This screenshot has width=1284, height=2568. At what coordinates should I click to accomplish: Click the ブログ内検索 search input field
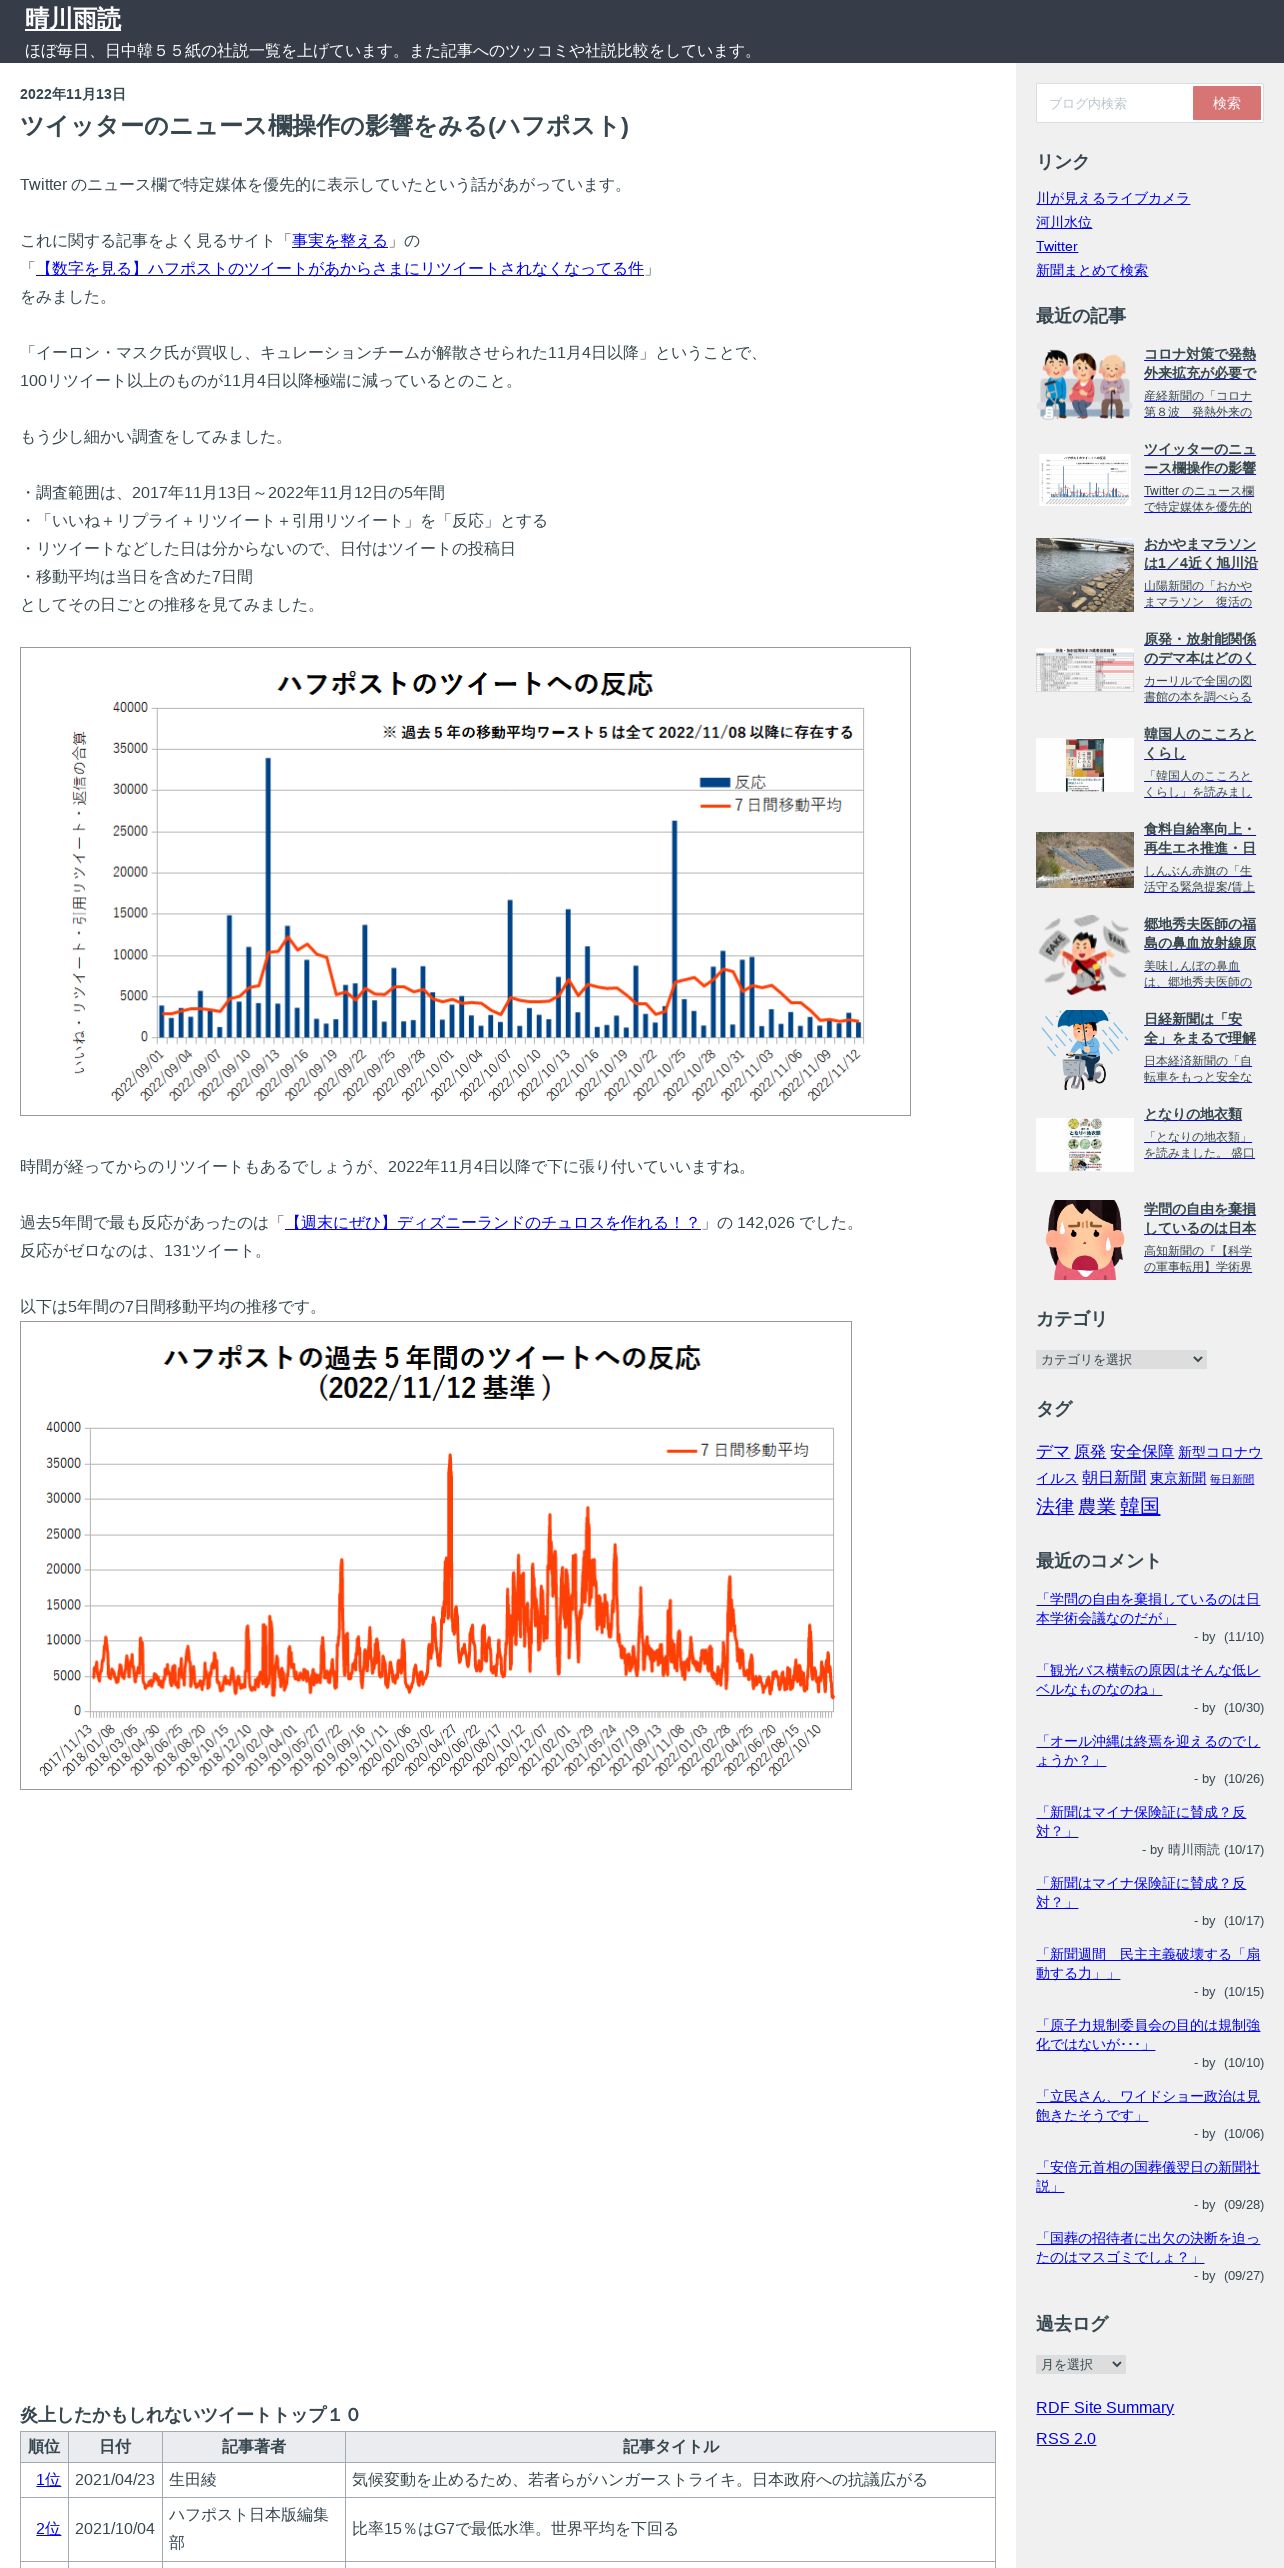pos(1114,103)
